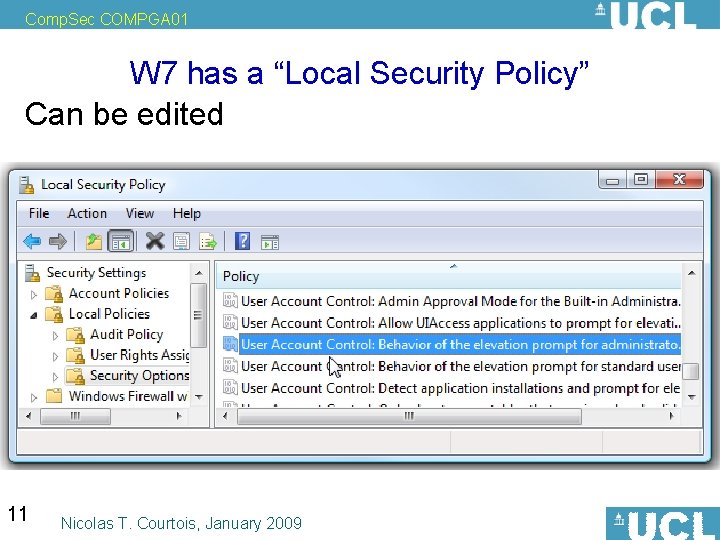Toggle Show/Hide Console Tree icon
720x540 pixels.
click(121, 241)
